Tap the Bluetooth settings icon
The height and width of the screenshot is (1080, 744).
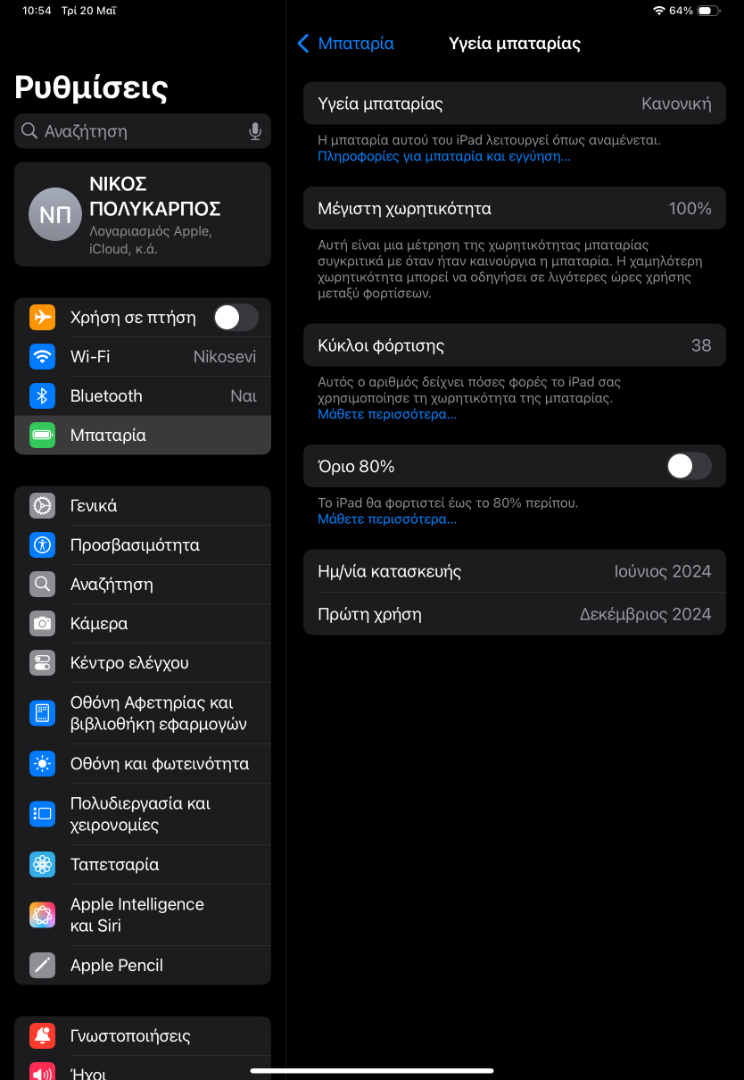(42, 395)
